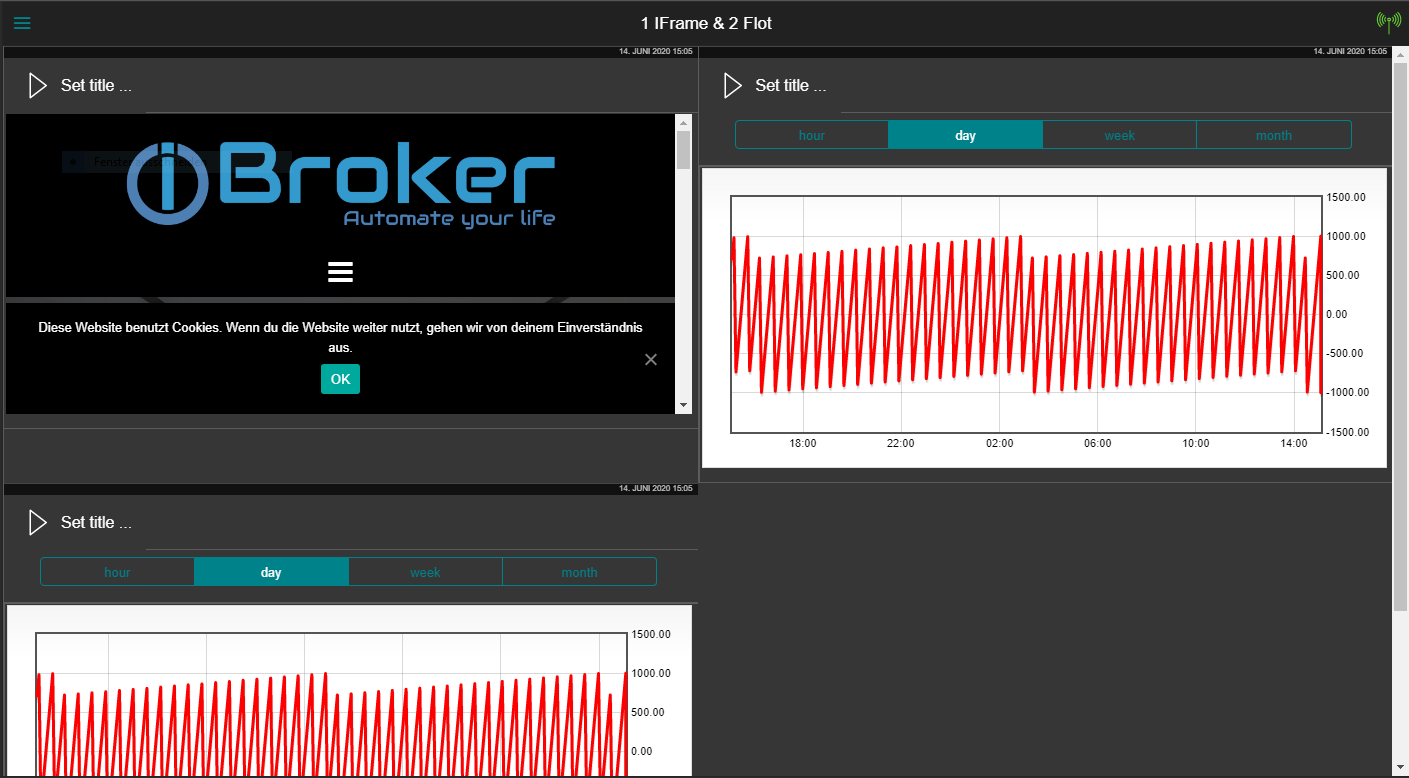Click the 02:00 x-axis label in right chart
The width and height of the screenshot is (1409, 778).
coord(999,444)
